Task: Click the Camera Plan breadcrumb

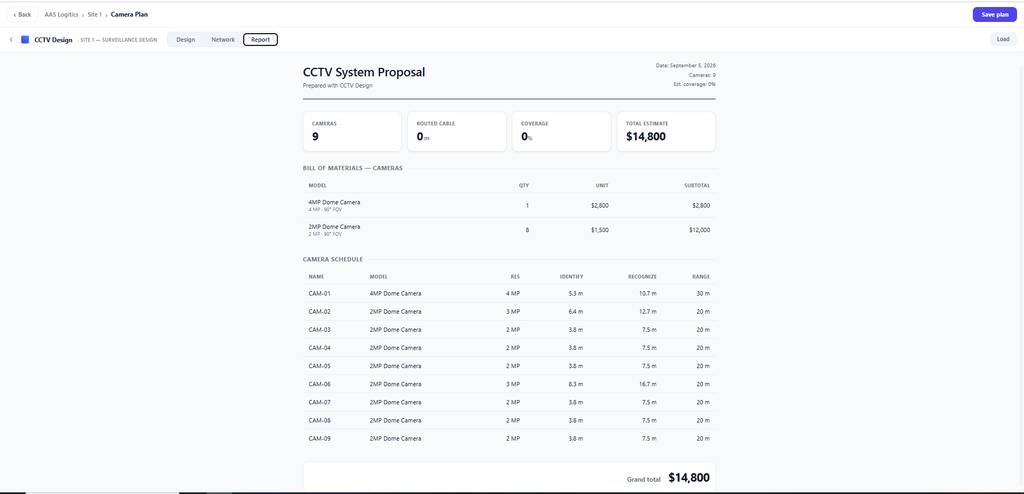Action: click(129, 14)
